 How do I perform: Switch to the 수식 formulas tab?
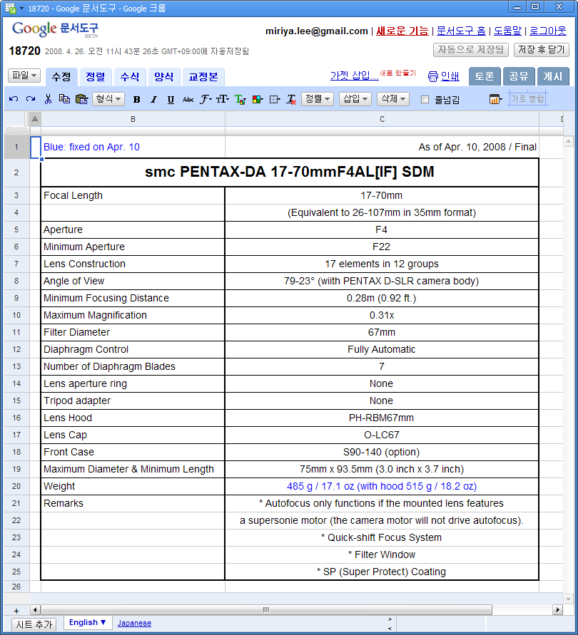coord(130,77)
